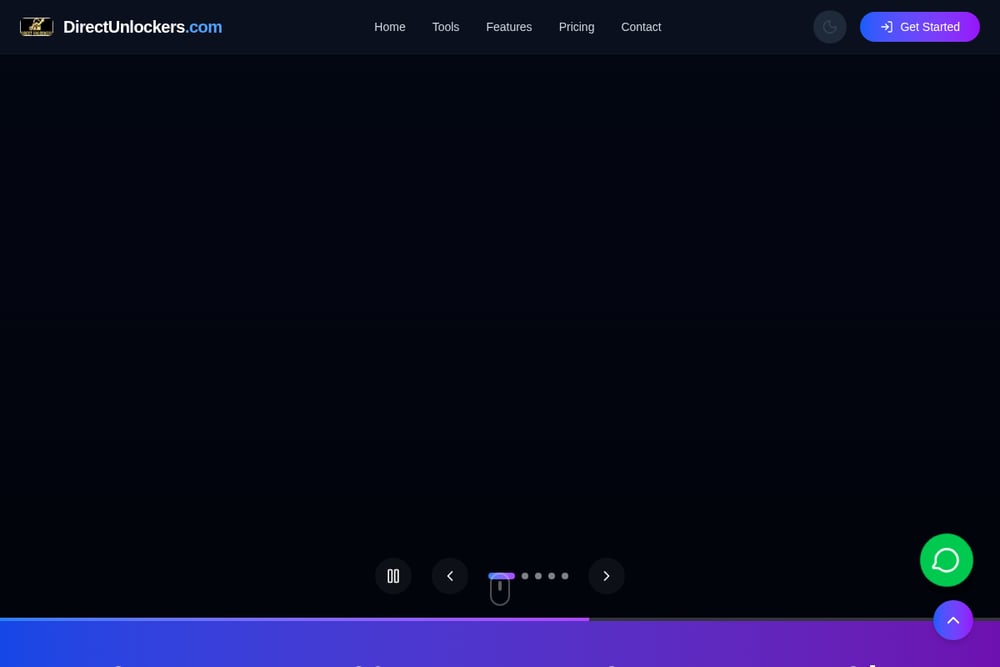The height and width of the screenshot is (667, 1000).
Task: Click the DirectUnlockers logo image
Action: 36,27
